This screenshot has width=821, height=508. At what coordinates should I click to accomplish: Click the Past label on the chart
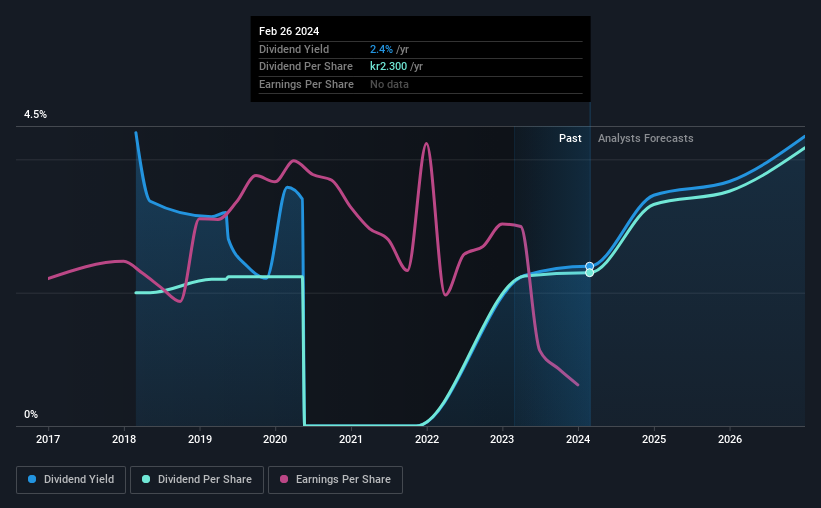point(570,138)
